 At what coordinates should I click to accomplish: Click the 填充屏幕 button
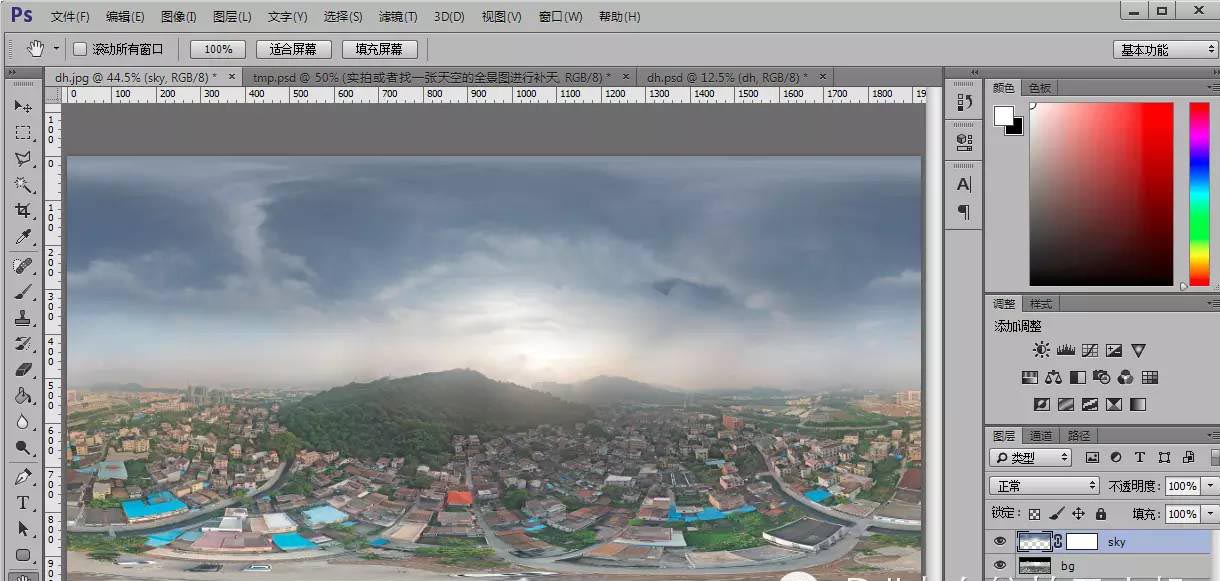click(379, 49)
